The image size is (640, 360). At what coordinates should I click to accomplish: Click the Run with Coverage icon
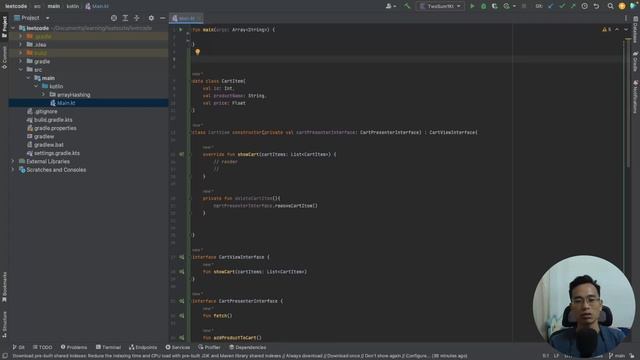pos(495,6)
